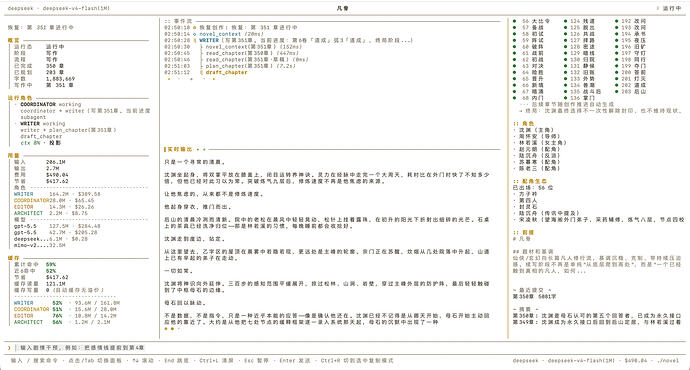Focus the 角色 section header in right panel

pos(524,124)
